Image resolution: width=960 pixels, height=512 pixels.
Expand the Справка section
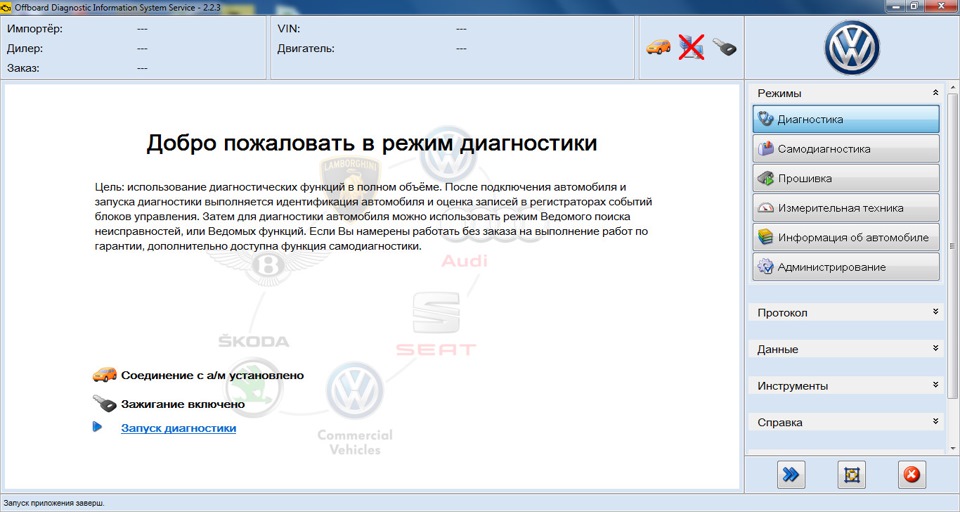846,422
